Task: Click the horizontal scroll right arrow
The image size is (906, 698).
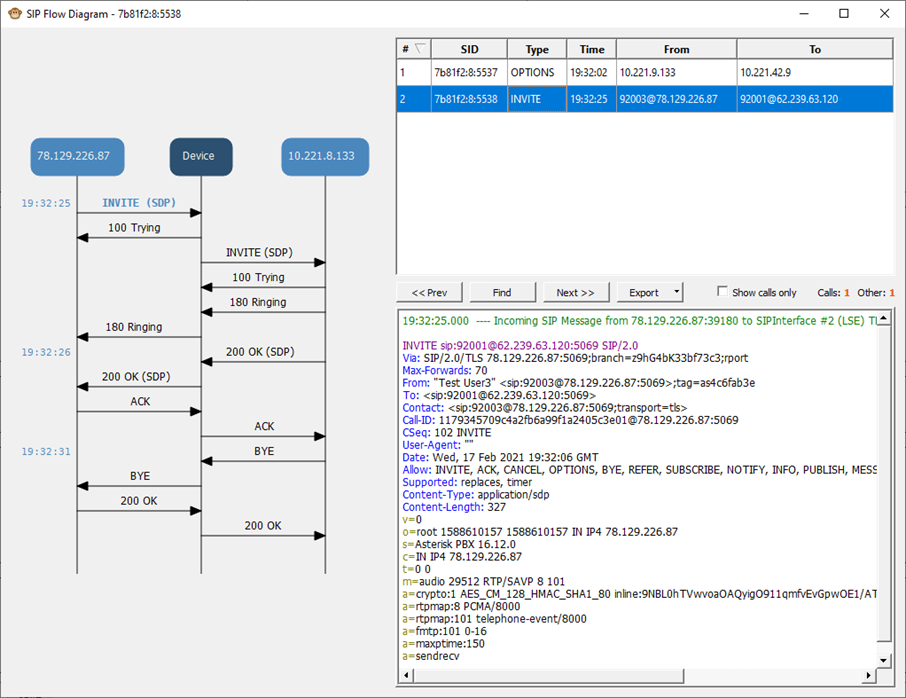Action: pyautogui.click(x=868, y=675)
